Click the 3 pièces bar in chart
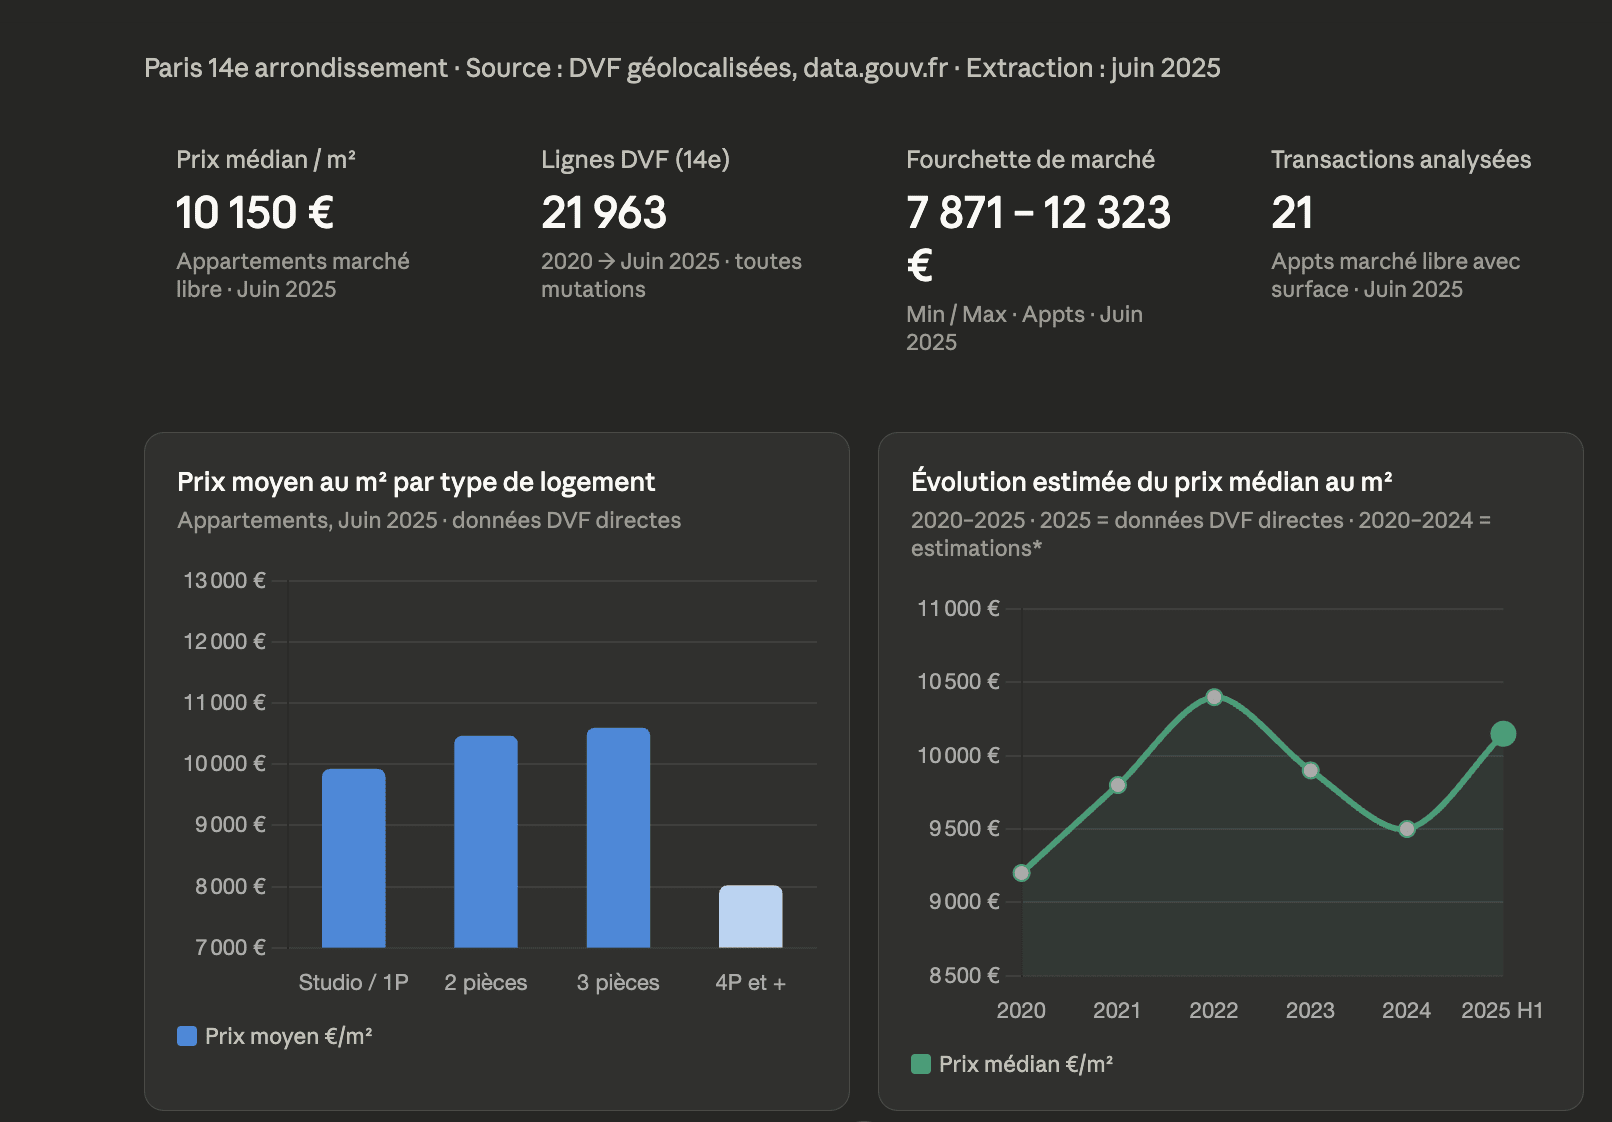Viewport: 1612px width, 1122px height. pos(618,838)
